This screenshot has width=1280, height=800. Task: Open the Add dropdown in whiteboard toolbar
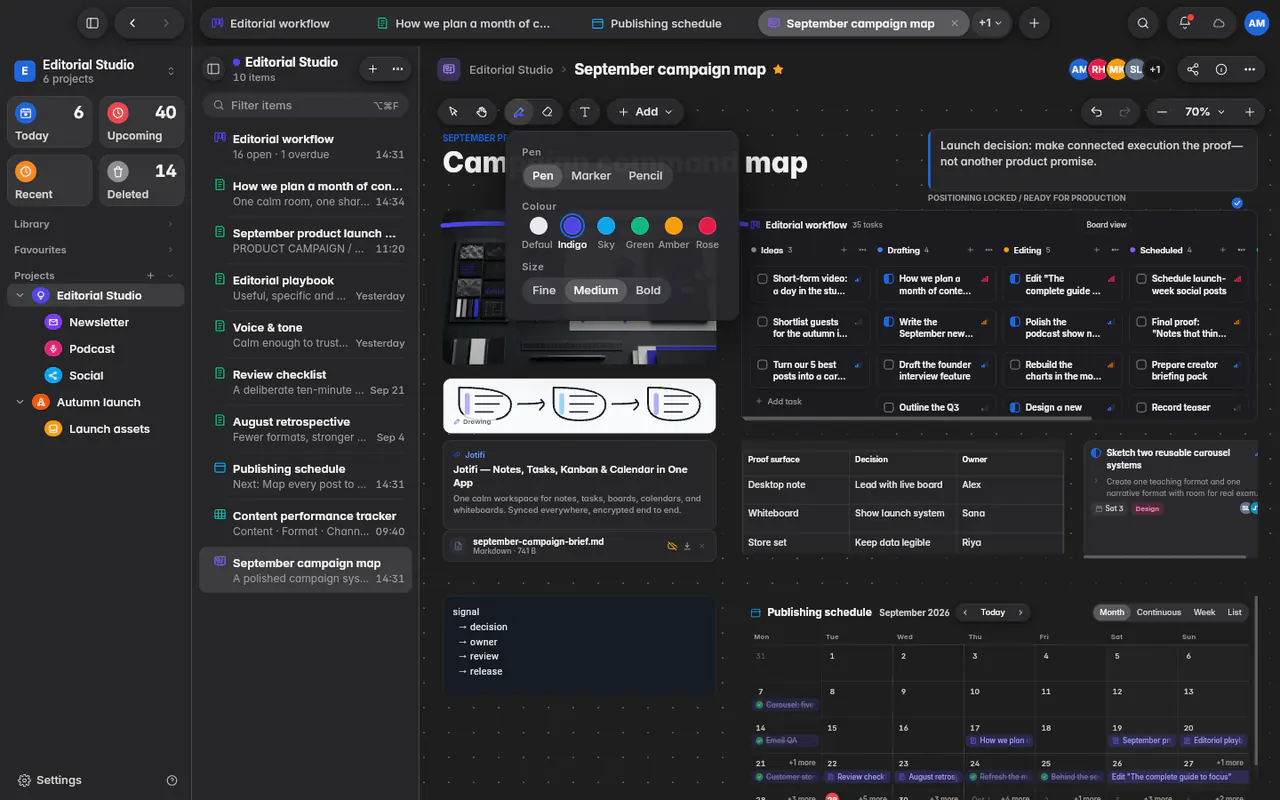tap(645, 112)
